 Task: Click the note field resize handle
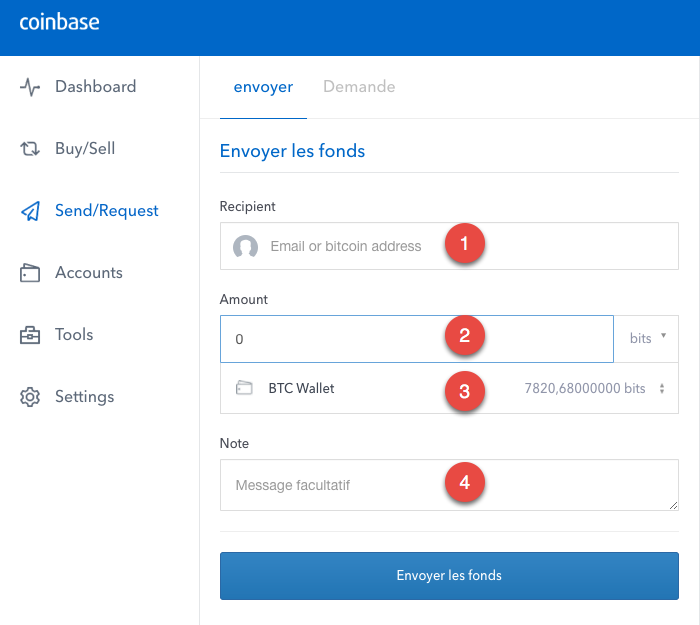pyautogui.click(x=673, y=505)
